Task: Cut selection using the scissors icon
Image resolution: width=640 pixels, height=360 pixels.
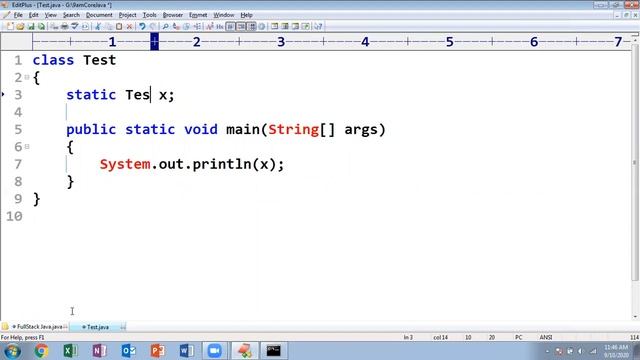Action: coord(97,27)
